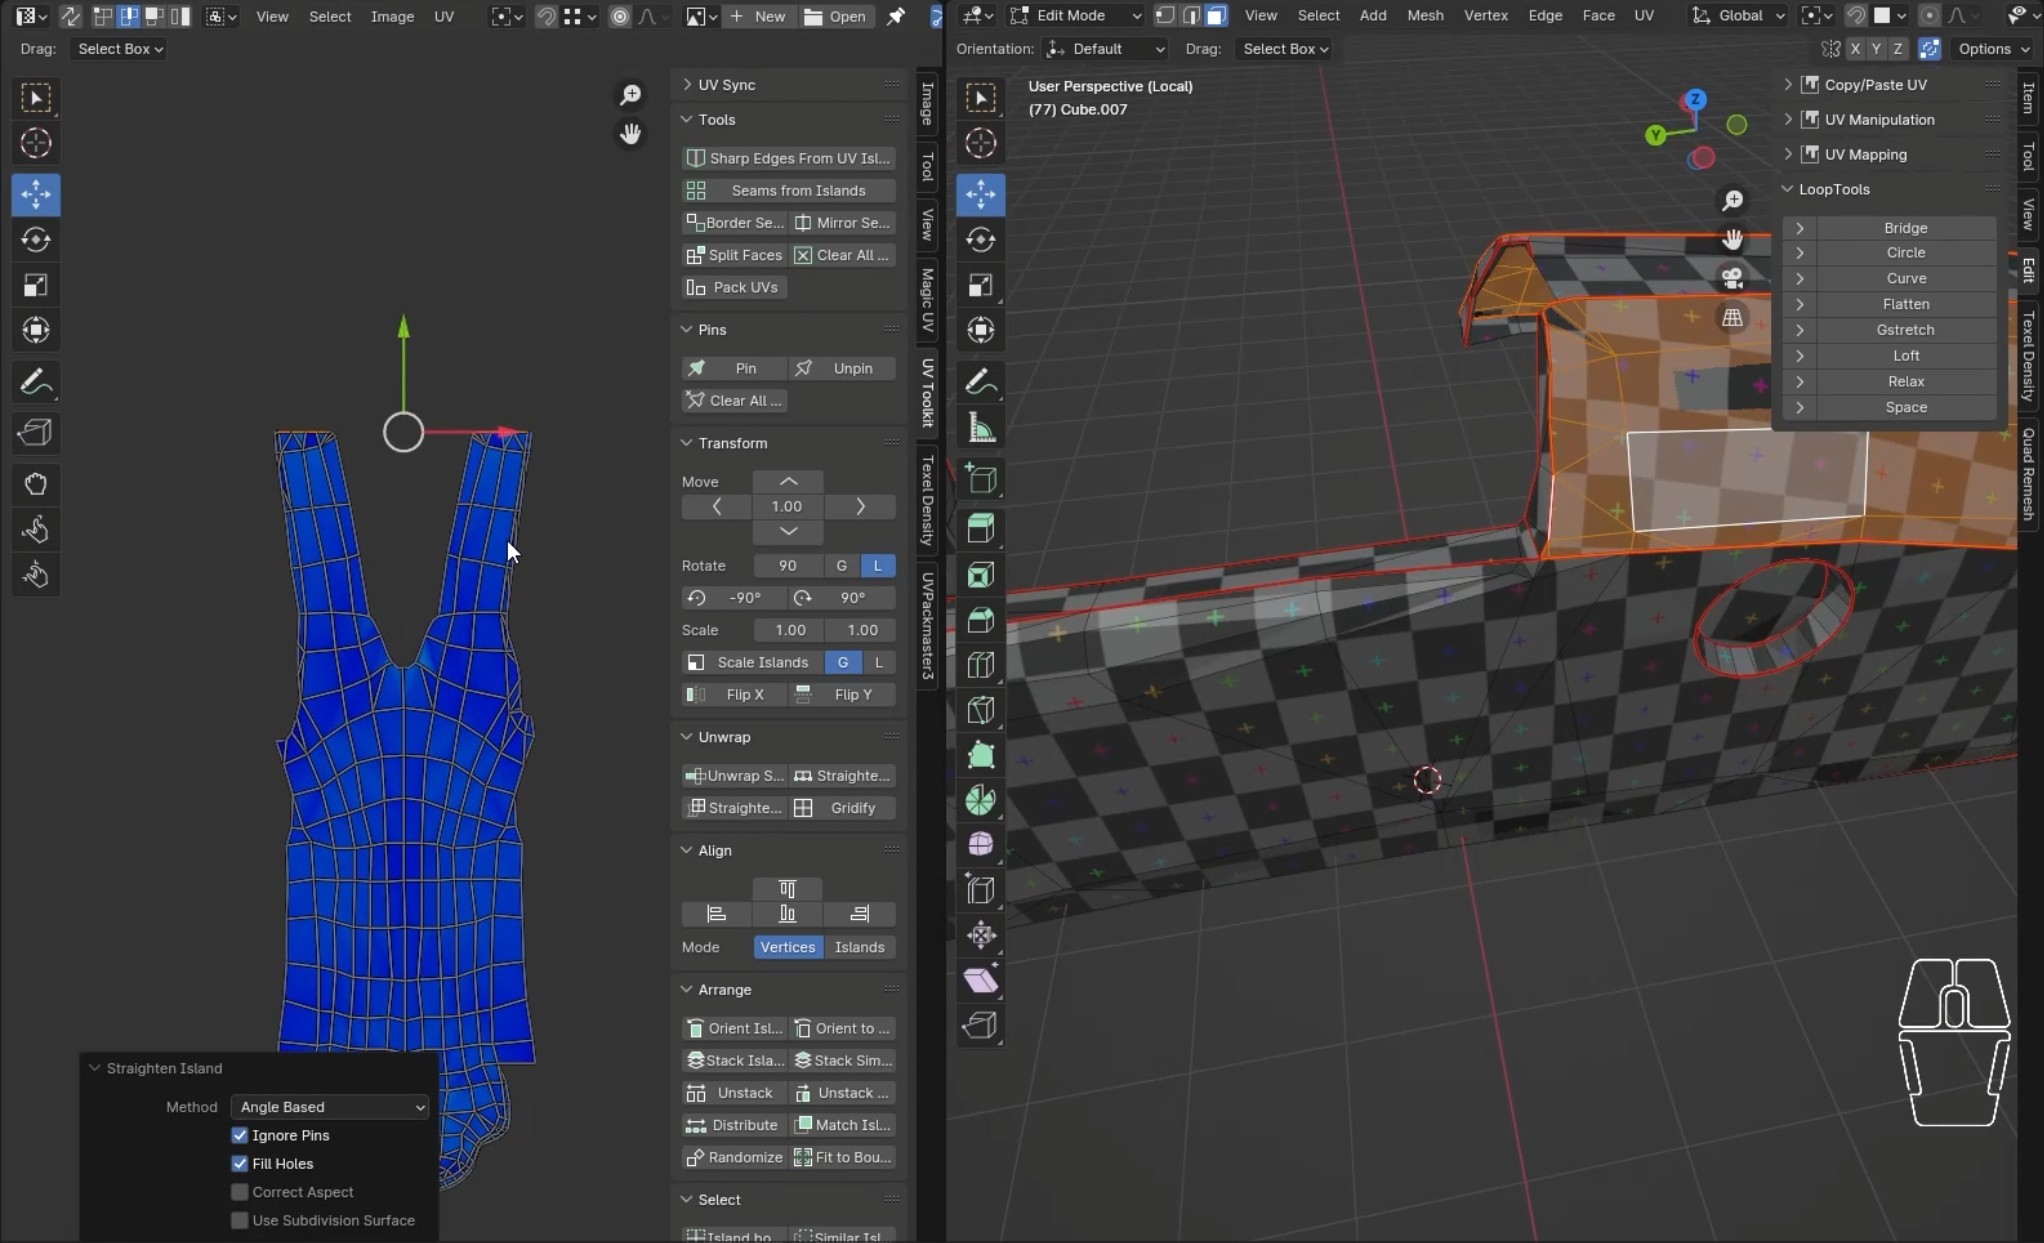2044x1243 pixels.
Task: Enable the Ignore Pins checkbox
Action: pyautogui.click(x=240, y=1135)
